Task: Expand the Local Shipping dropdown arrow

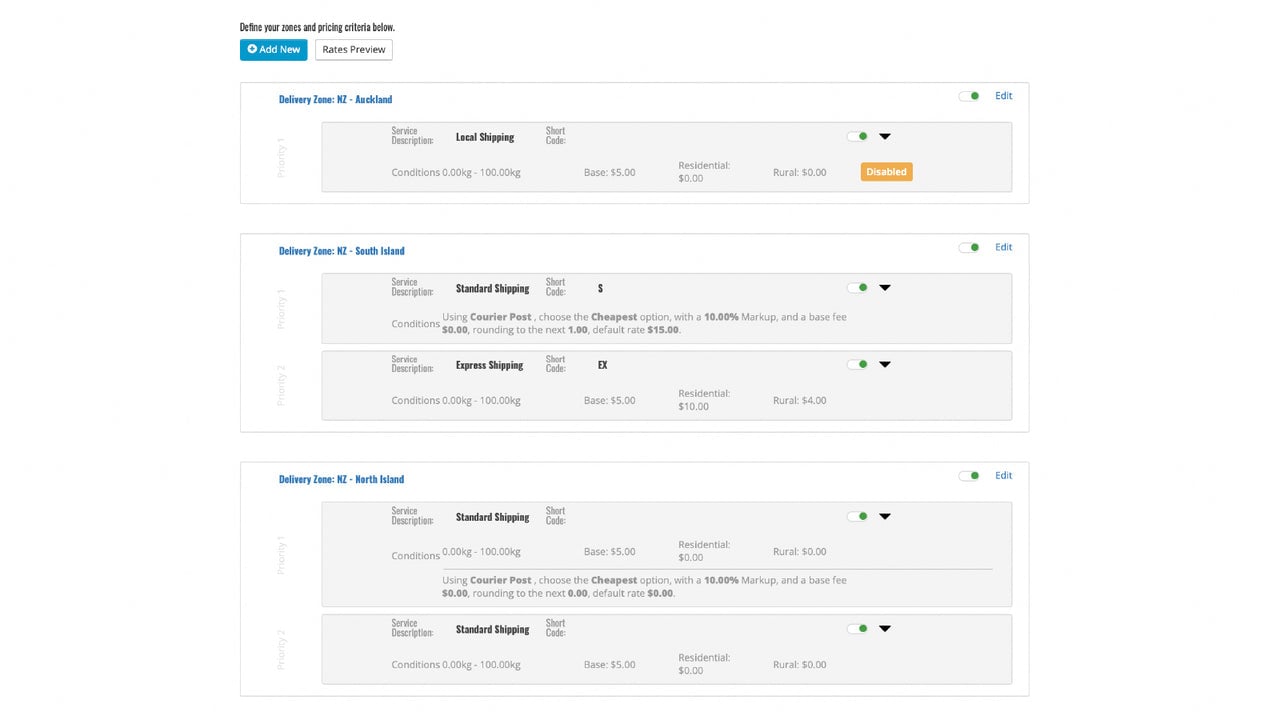Action: [x=885, y=136]
